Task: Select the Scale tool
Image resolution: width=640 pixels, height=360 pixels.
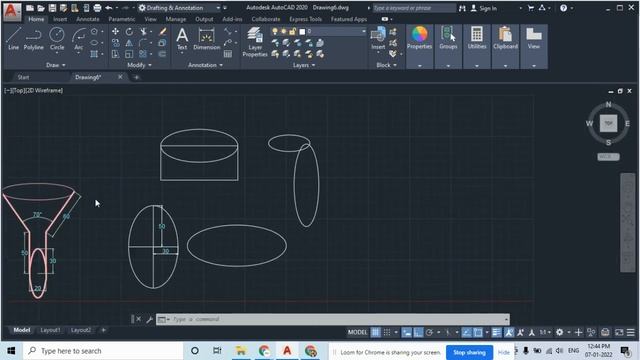Action: coord(129,54)
